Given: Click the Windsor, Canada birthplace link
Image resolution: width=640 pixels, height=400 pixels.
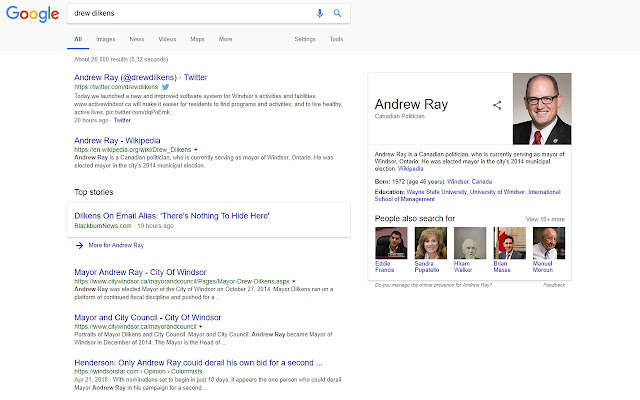Looking at the screenshot, I should click(x=469, y=182).
